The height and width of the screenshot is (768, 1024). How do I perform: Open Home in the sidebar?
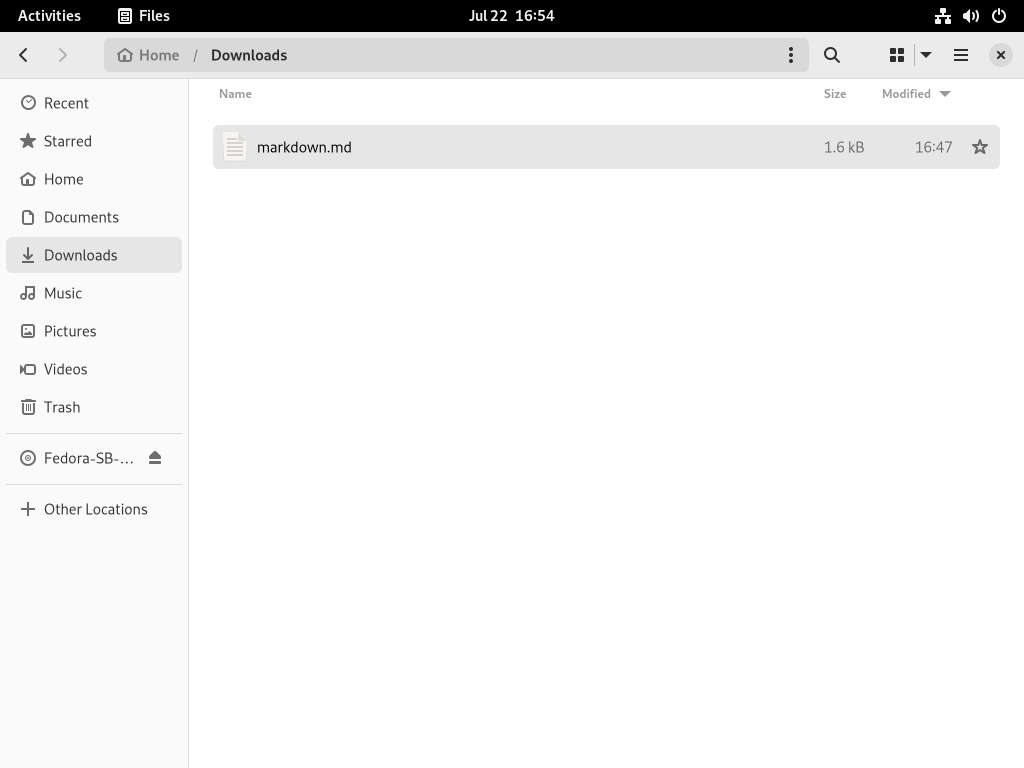[94, 179]
